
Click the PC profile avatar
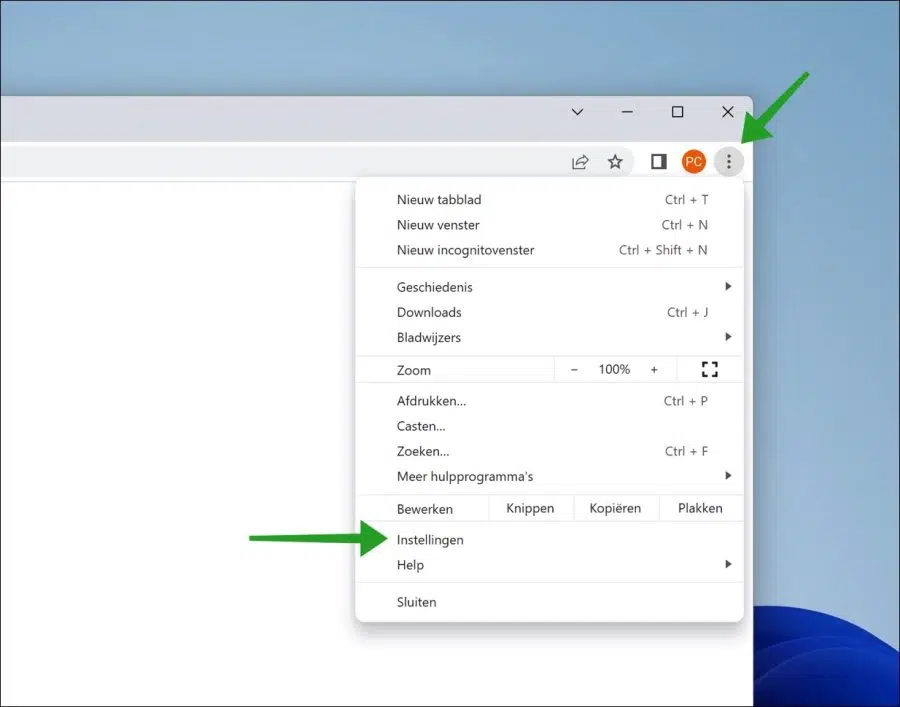[x=693, y=162]
